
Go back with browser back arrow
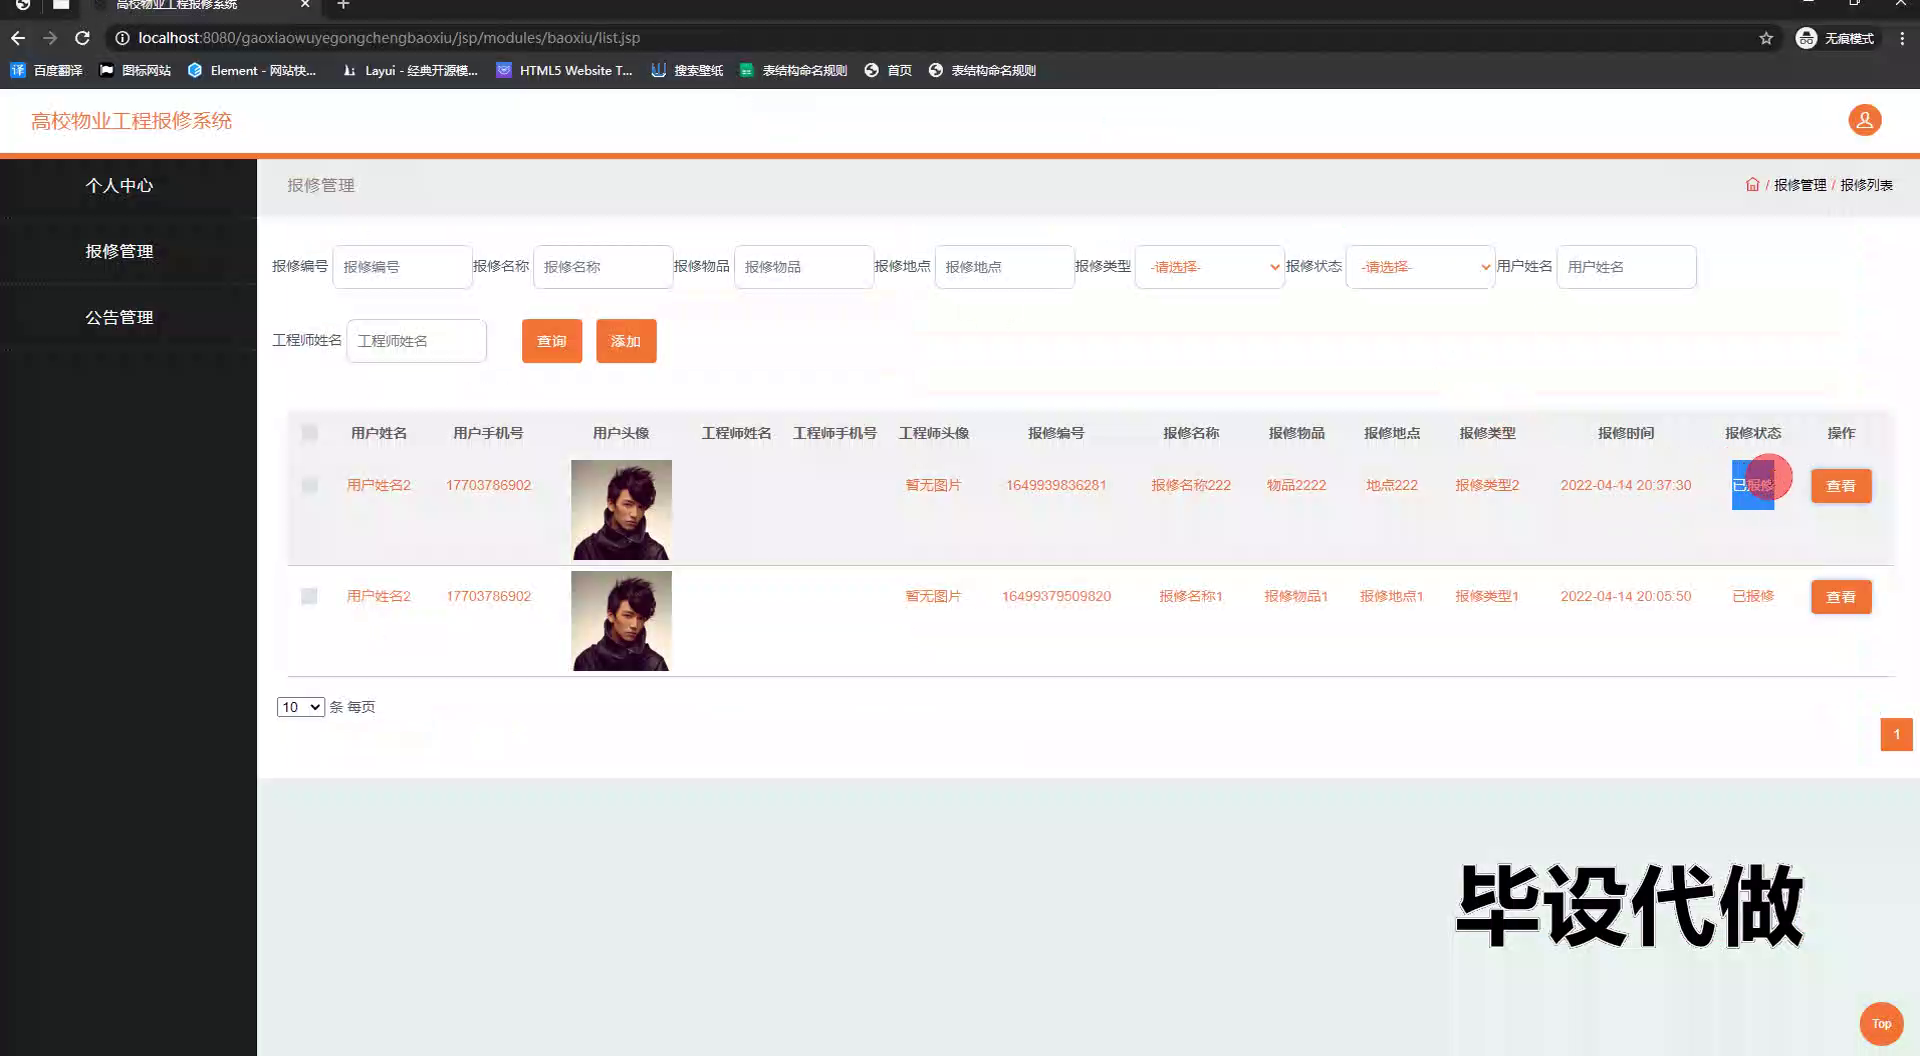[x=18, y=38]
